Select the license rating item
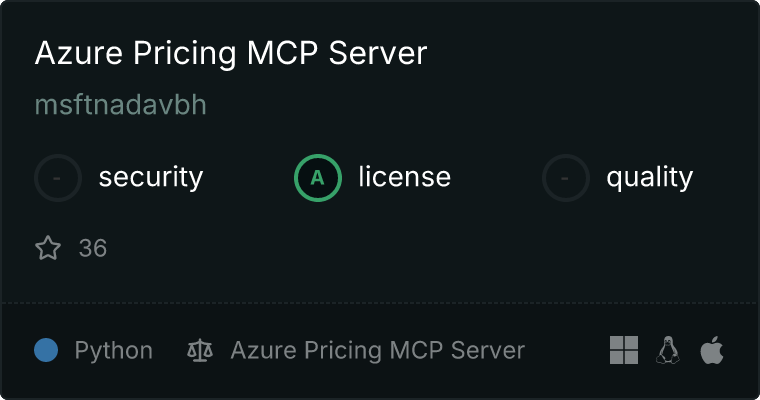Image resolution: width=760 pixels, height=400 pixels. (x=373, y=178)
